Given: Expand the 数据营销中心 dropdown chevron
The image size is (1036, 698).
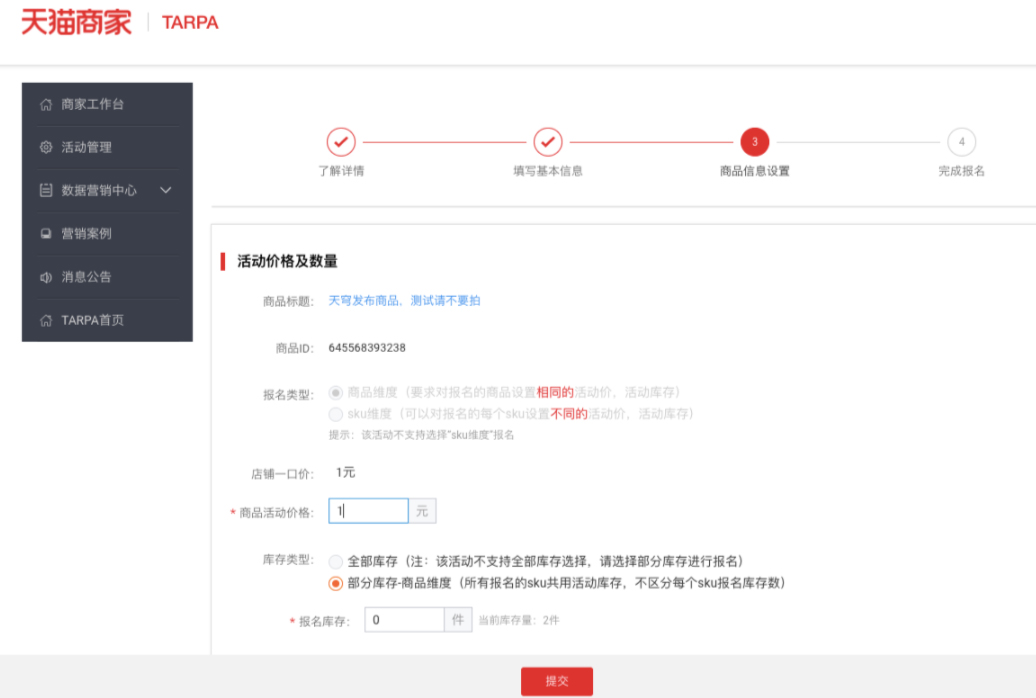Looking at the screenshot, I should pyautogui.click(x=167, y=190).
